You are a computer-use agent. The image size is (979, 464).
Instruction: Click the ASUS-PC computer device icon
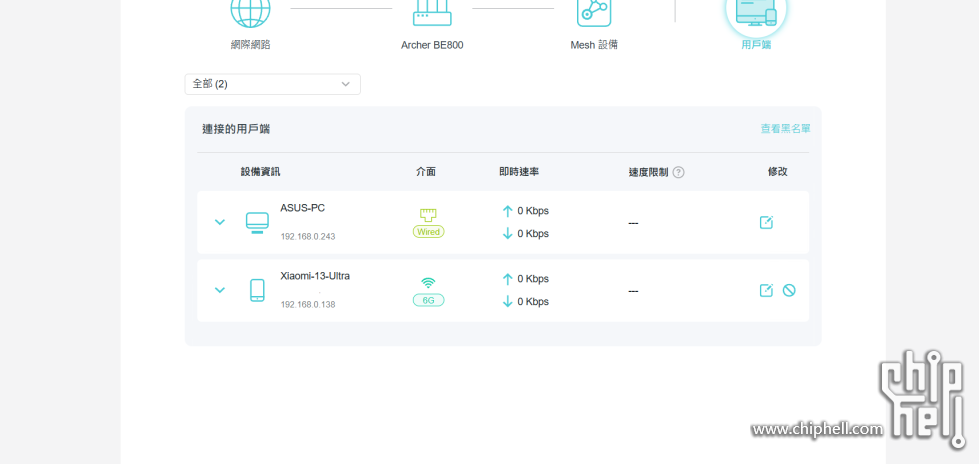(257, 223)
